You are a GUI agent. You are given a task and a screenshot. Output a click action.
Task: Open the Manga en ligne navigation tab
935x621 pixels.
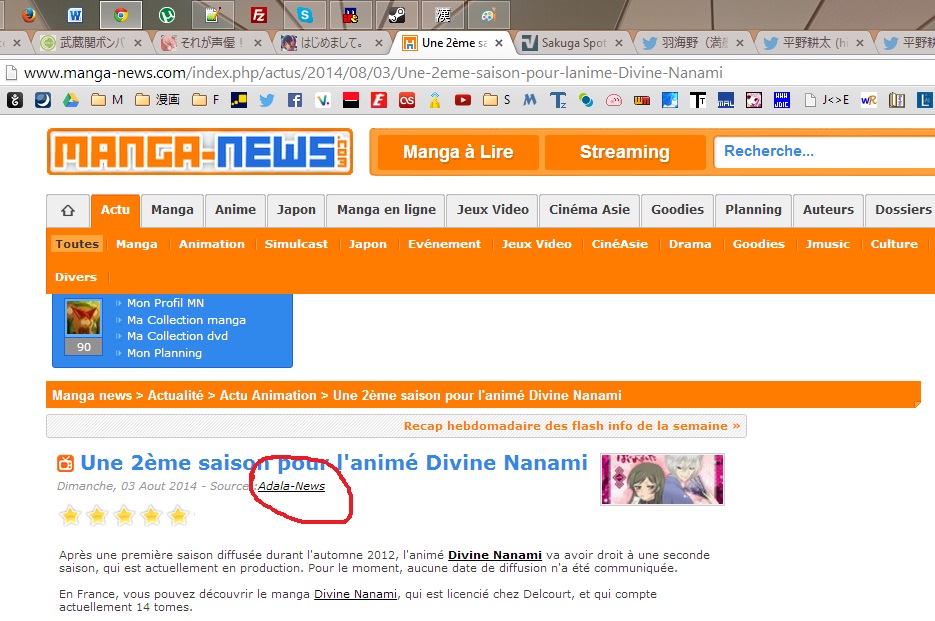[x=386, y=210]
